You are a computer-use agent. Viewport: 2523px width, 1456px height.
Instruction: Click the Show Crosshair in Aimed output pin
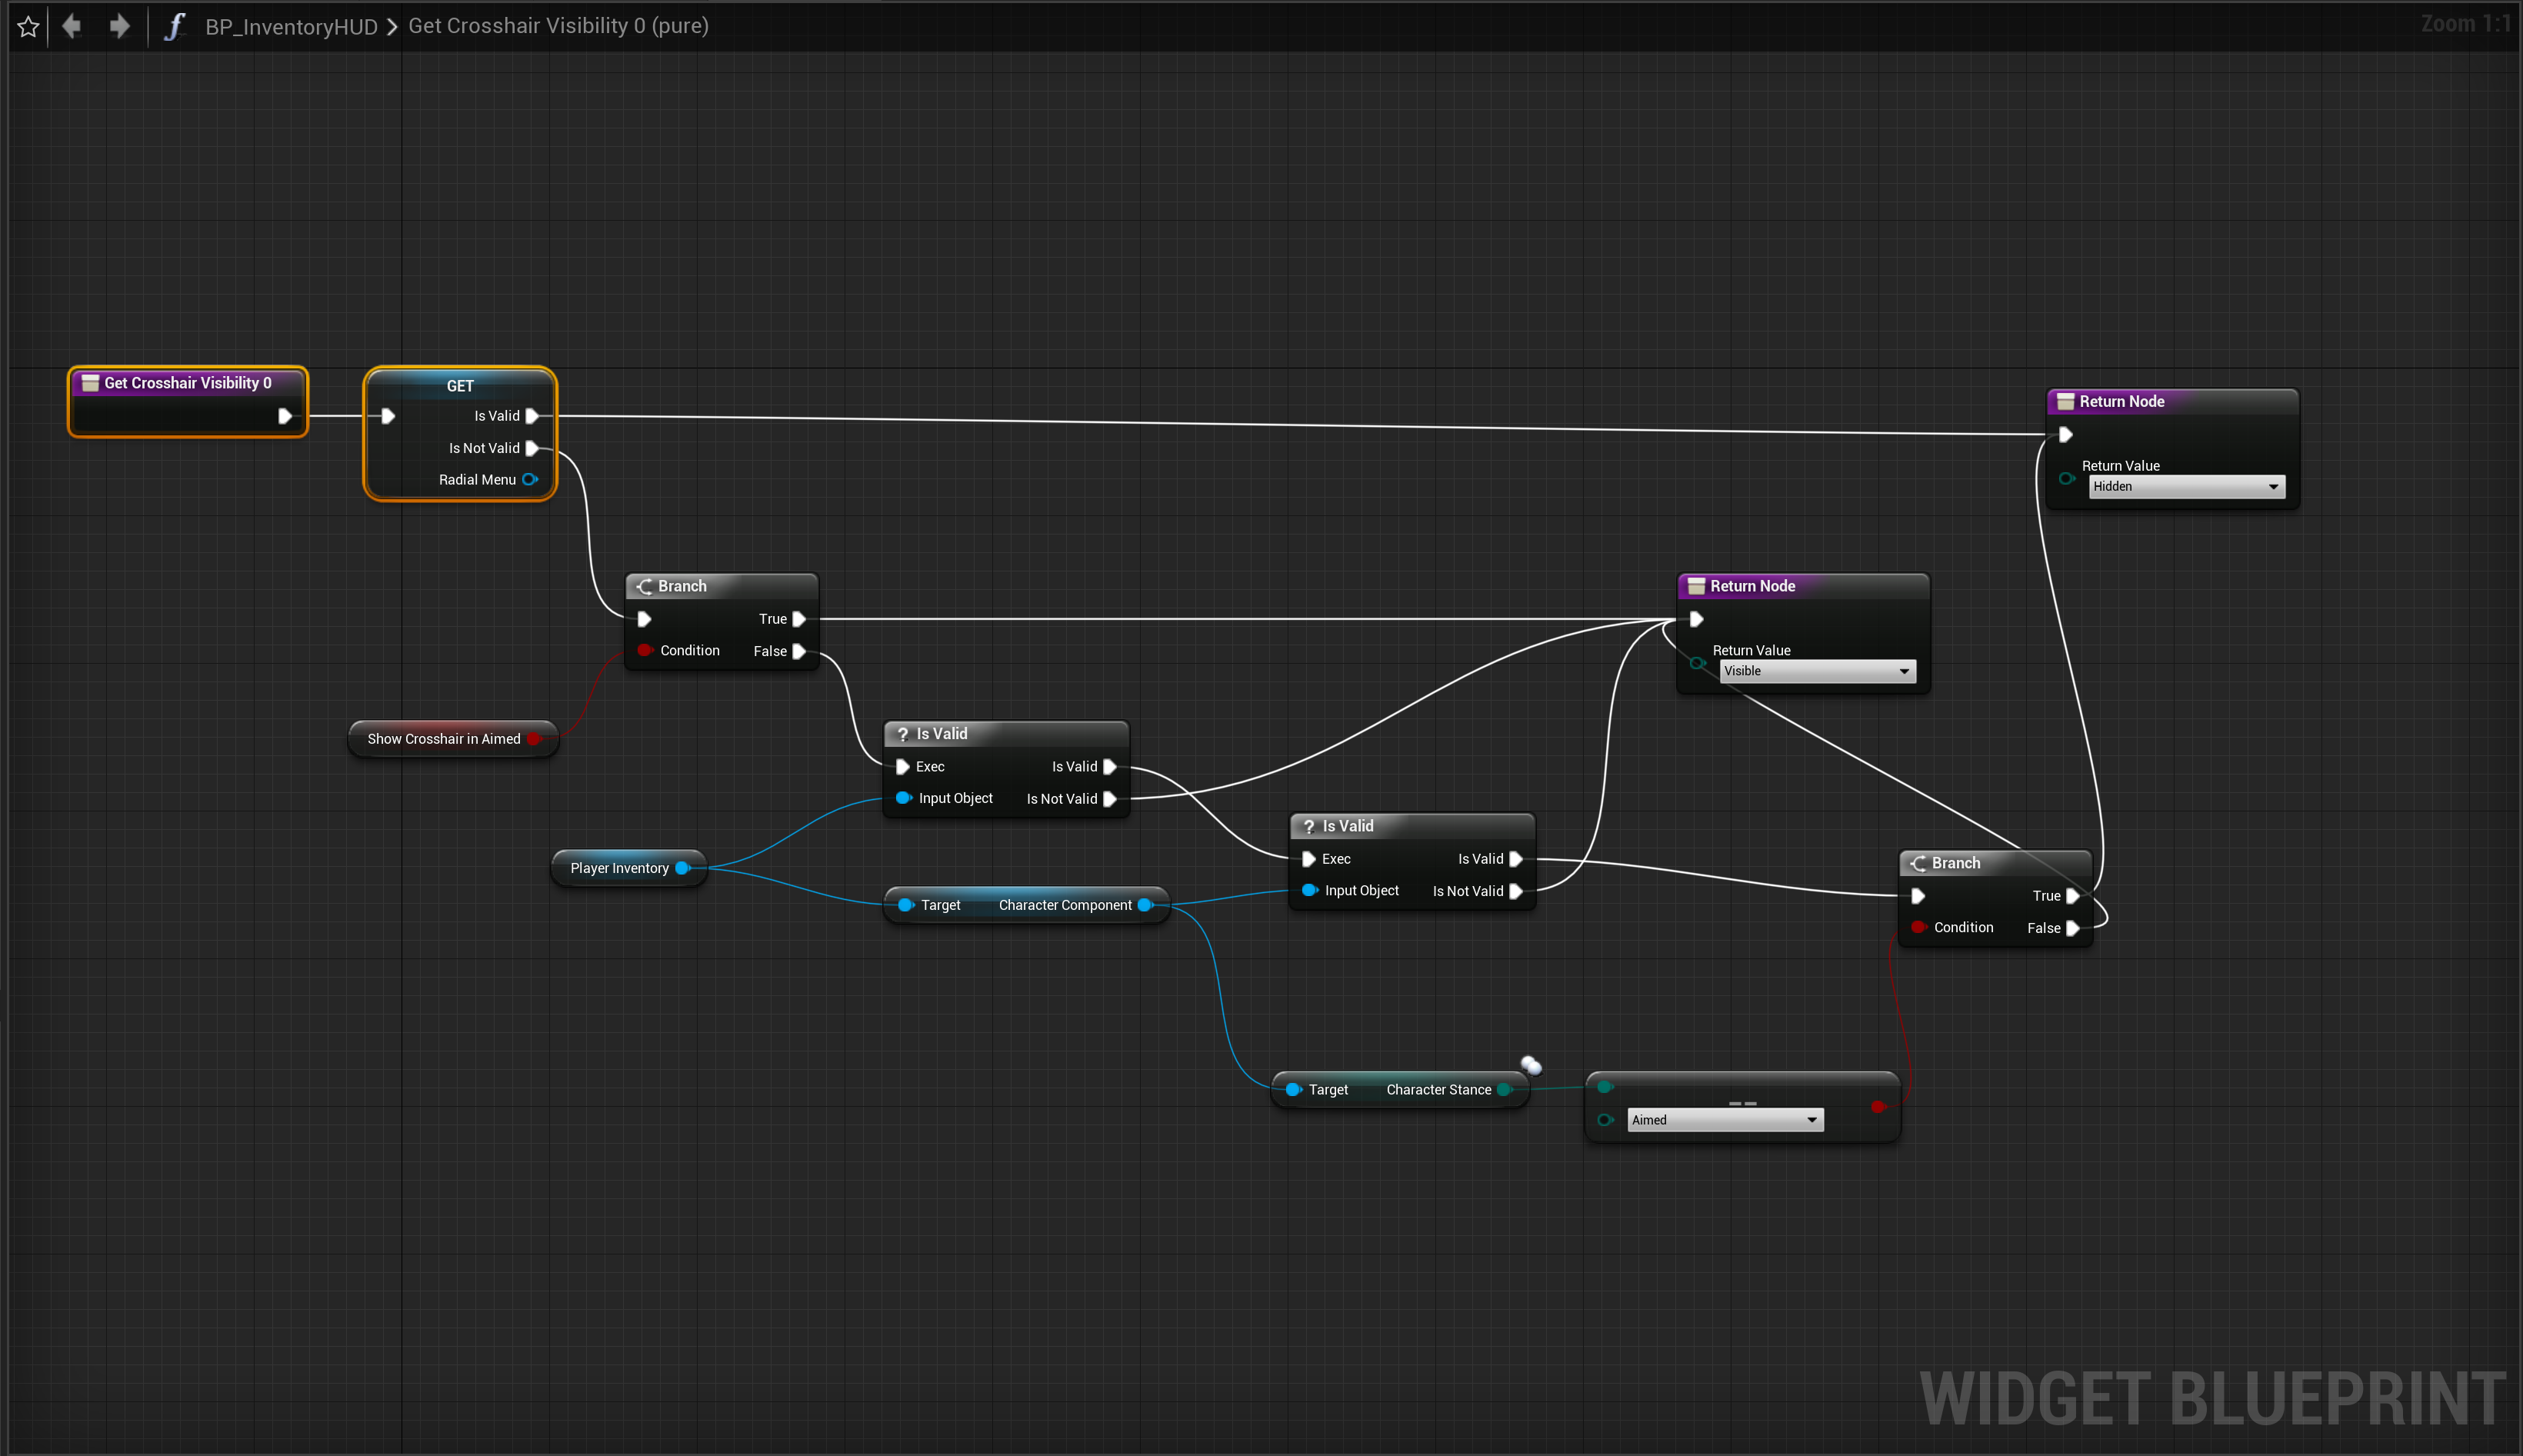click(534, 739)
